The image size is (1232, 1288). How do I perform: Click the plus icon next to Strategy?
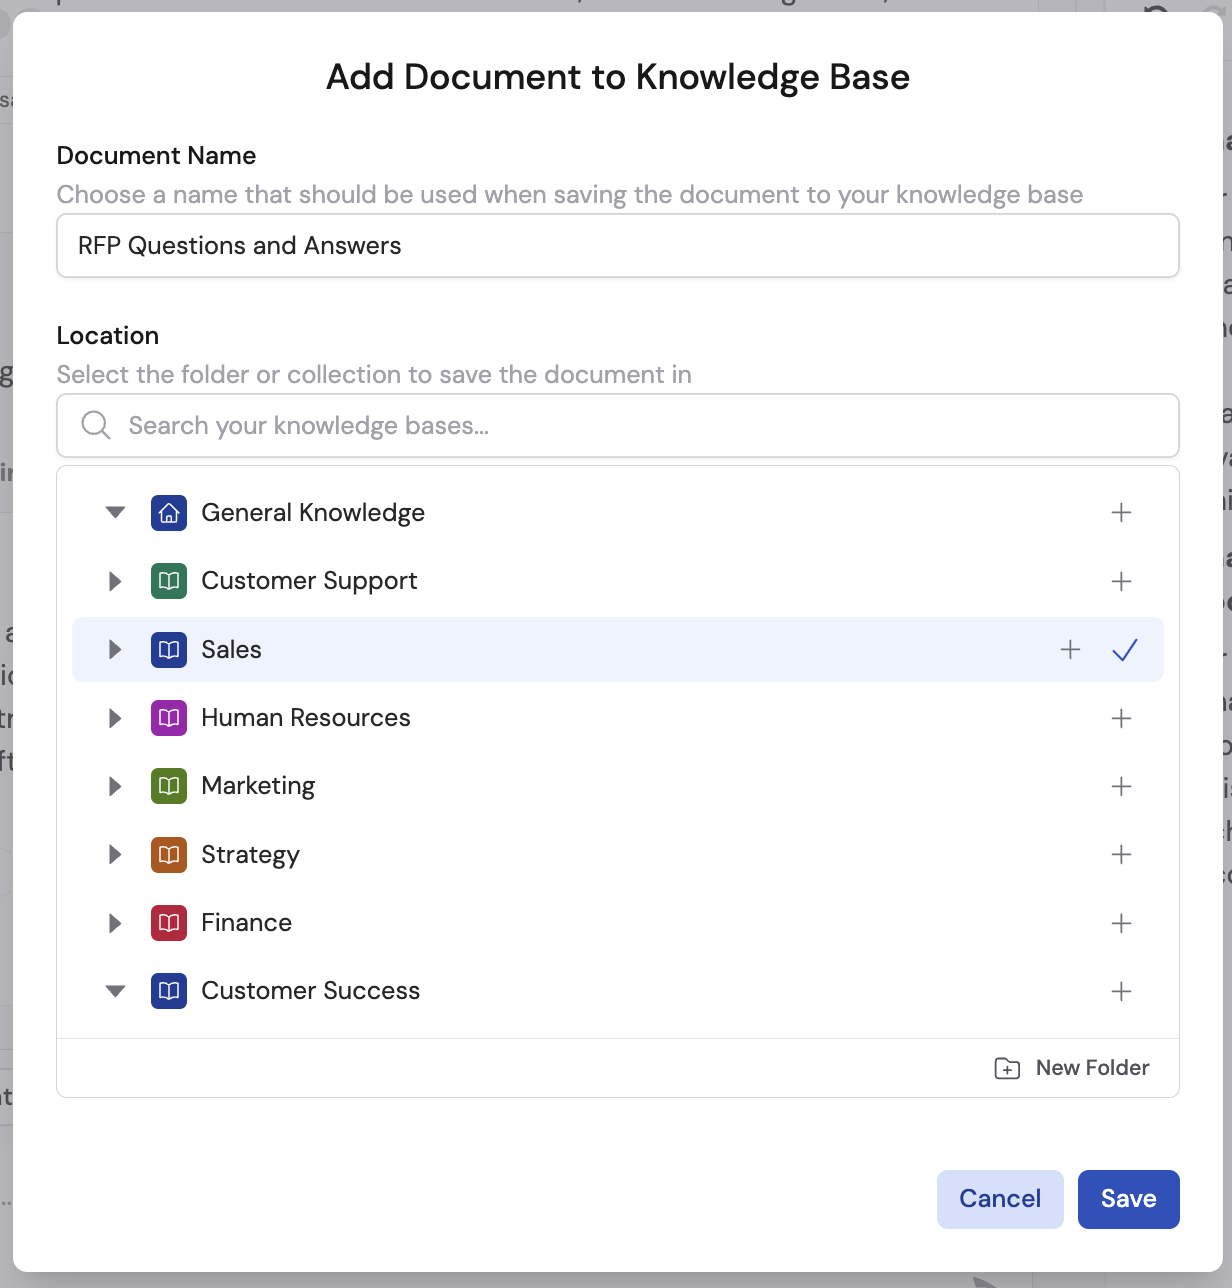[x=1121, y=855]
